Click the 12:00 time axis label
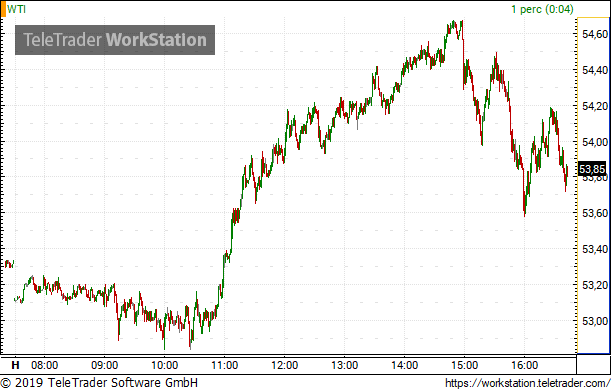The height and width of the screenshot is (392, 611). [284, 366]
